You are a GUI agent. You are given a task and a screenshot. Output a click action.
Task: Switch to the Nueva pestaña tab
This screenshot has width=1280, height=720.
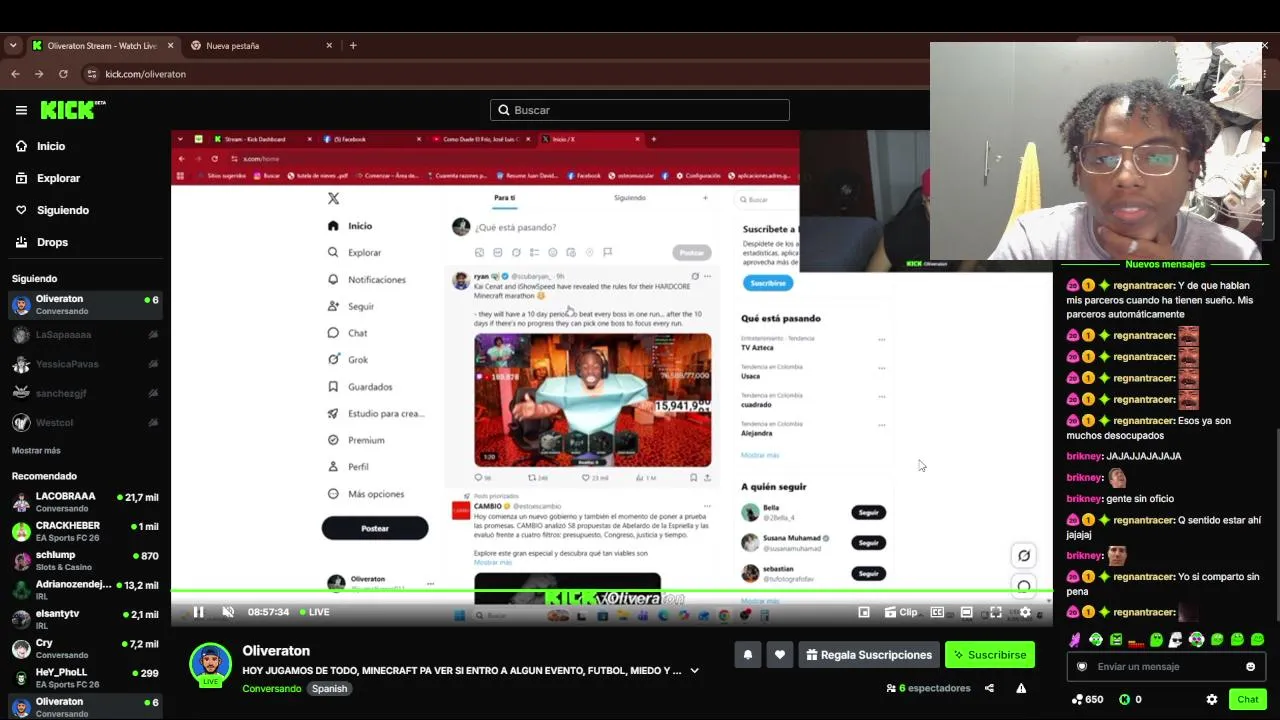coord(260,45)
